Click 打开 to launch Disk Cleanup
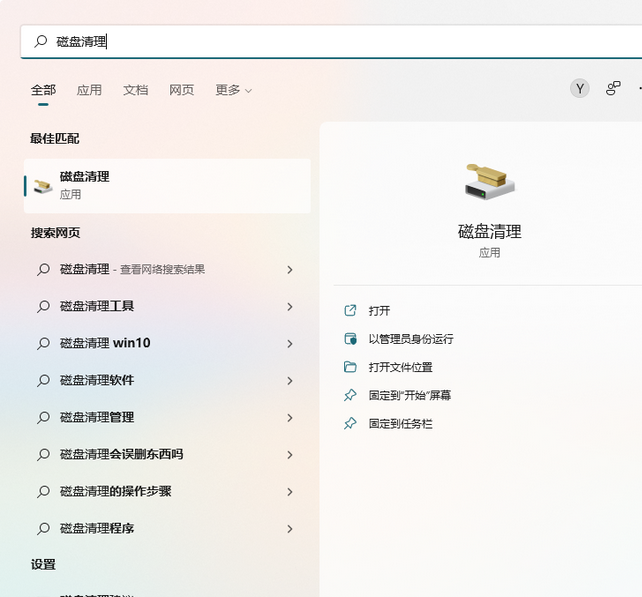This screenshot has height=597, width=642. [379, 311]
